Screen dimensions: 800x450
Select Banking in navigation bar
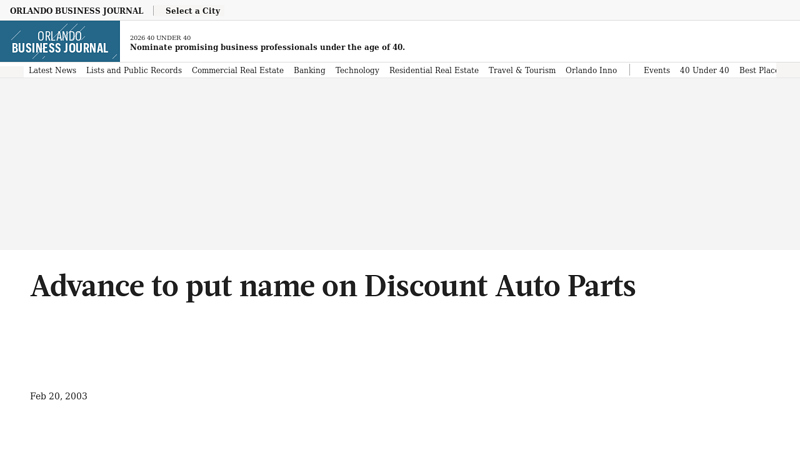point(309,70)
